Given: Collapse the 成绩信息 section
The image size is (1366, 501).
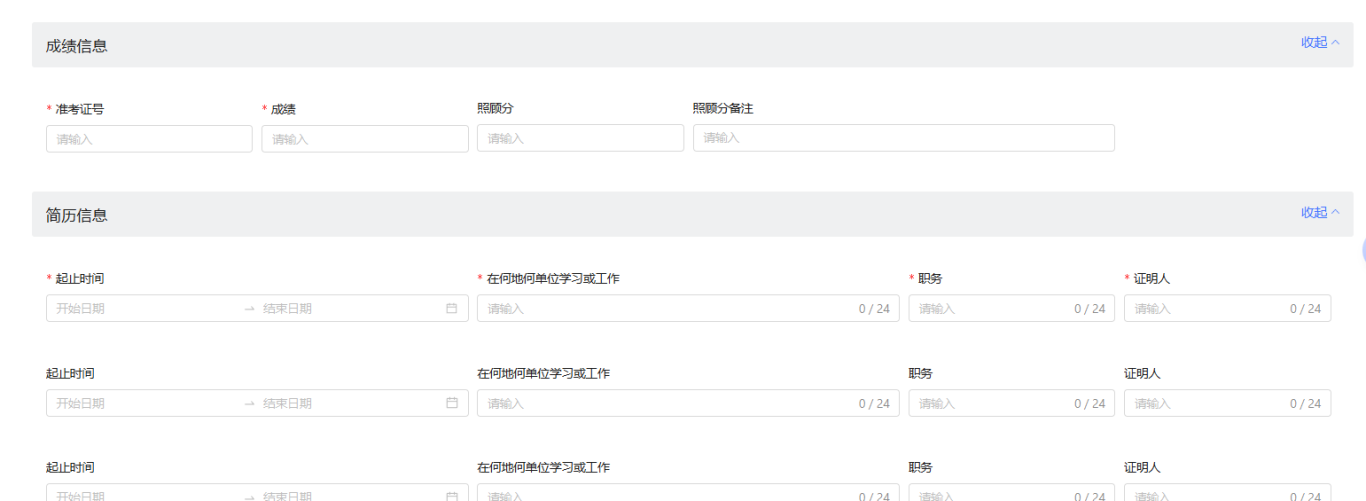Looking at the screenshot, I should 1319,43.
